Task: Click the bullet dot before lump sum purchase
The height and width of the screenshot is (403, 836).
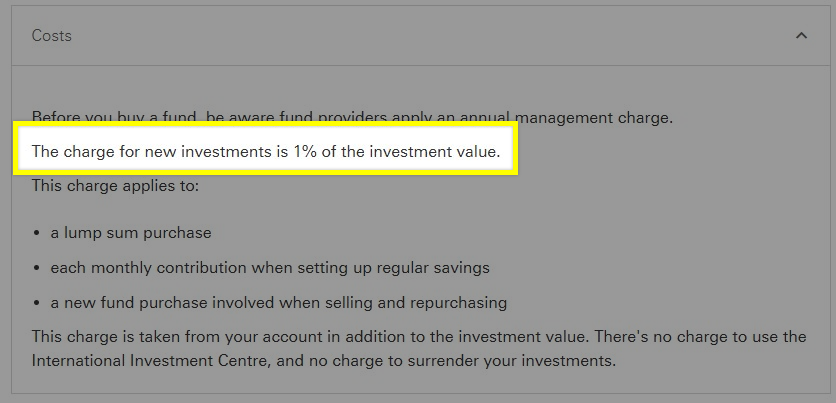Action: (37, 234)
